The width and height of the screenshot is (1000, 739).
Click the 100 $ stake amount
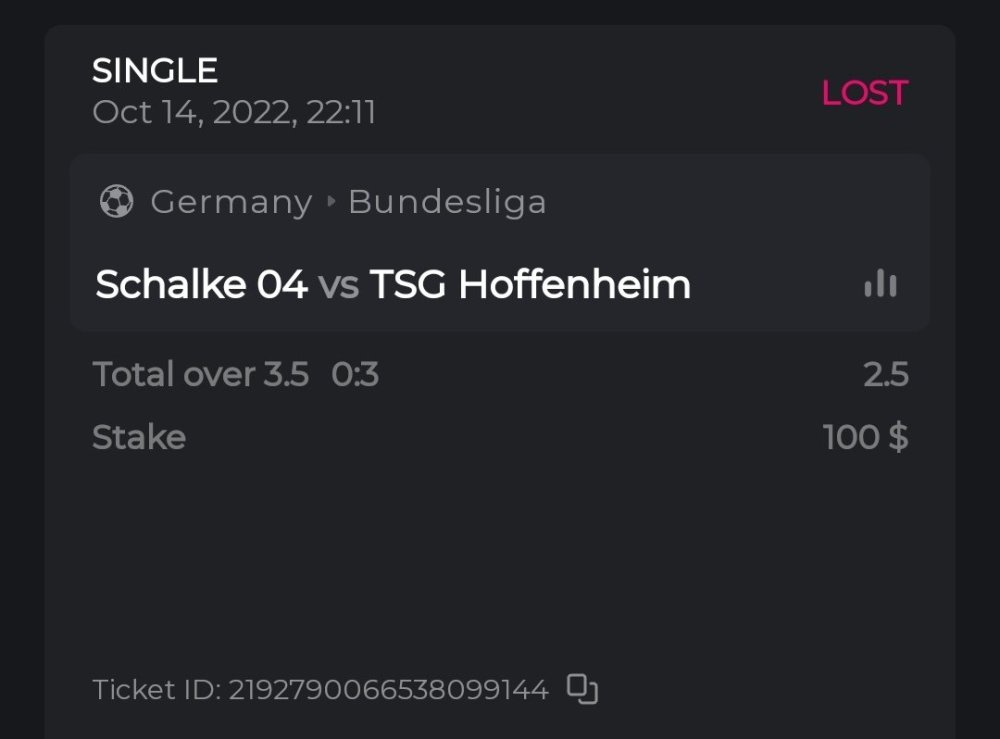(865, 437)
